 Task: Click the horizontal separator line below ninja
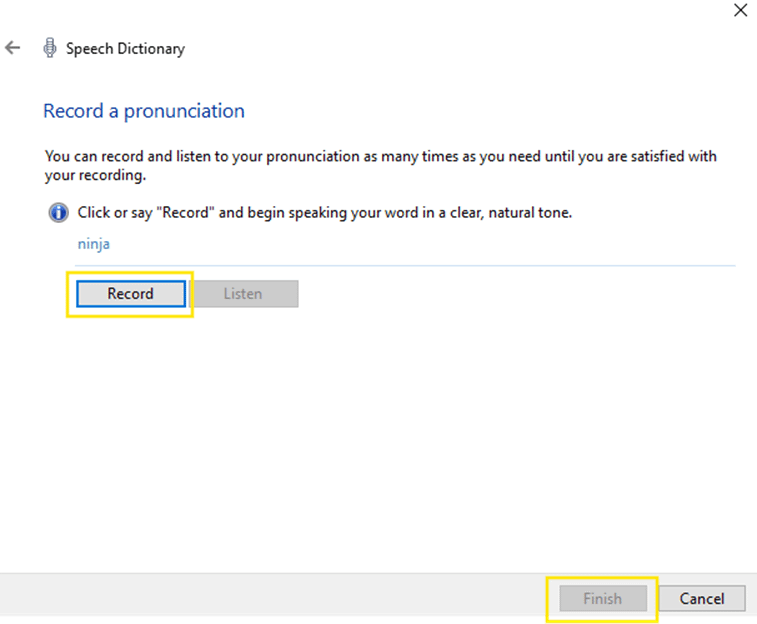tap(400, 265)
